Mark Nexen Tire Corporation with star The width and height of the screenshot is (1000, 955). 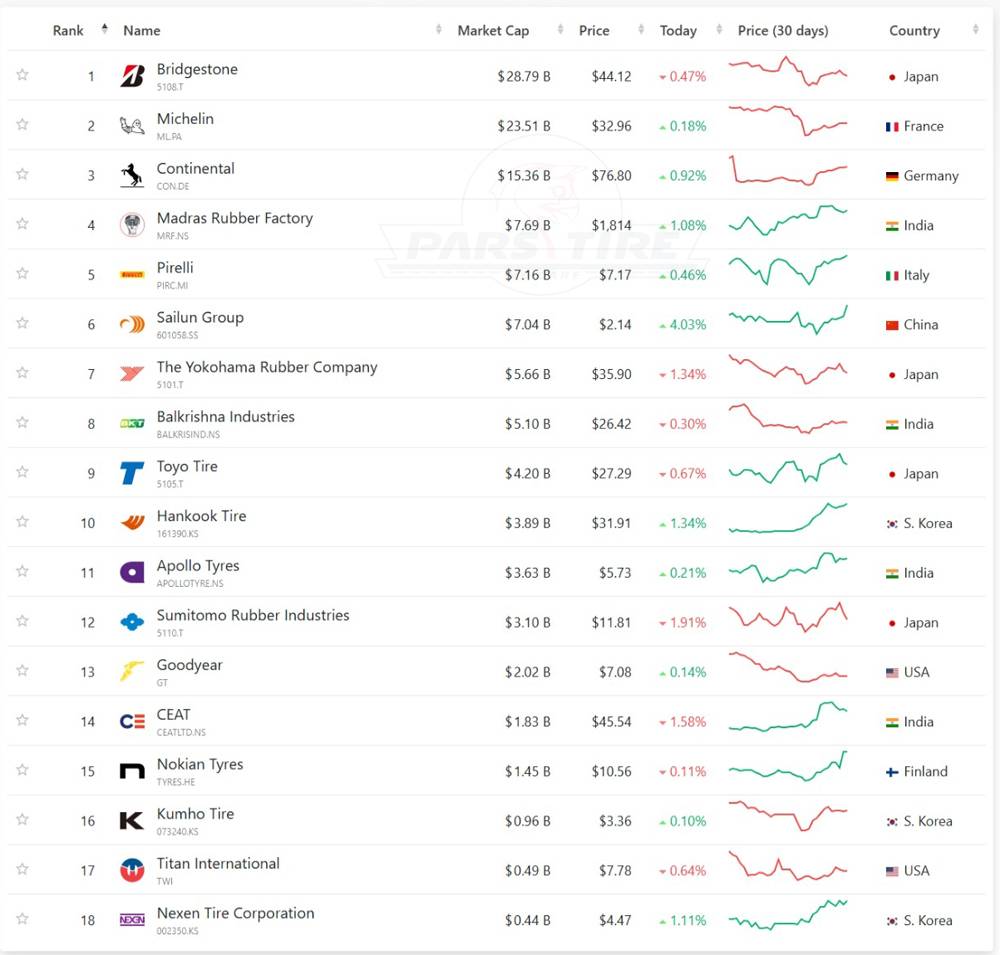point(22,919)
